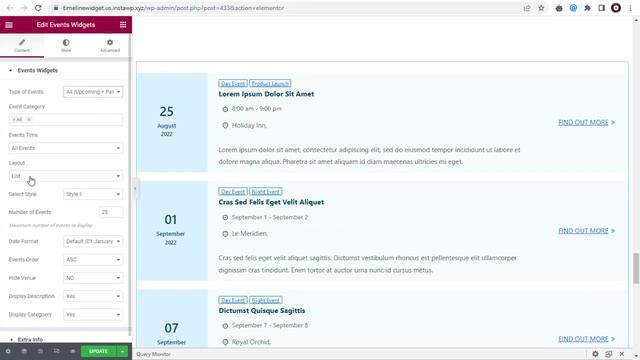640x360 pixels.
Task: Click the Number of Events field
Action: point(111,212)
